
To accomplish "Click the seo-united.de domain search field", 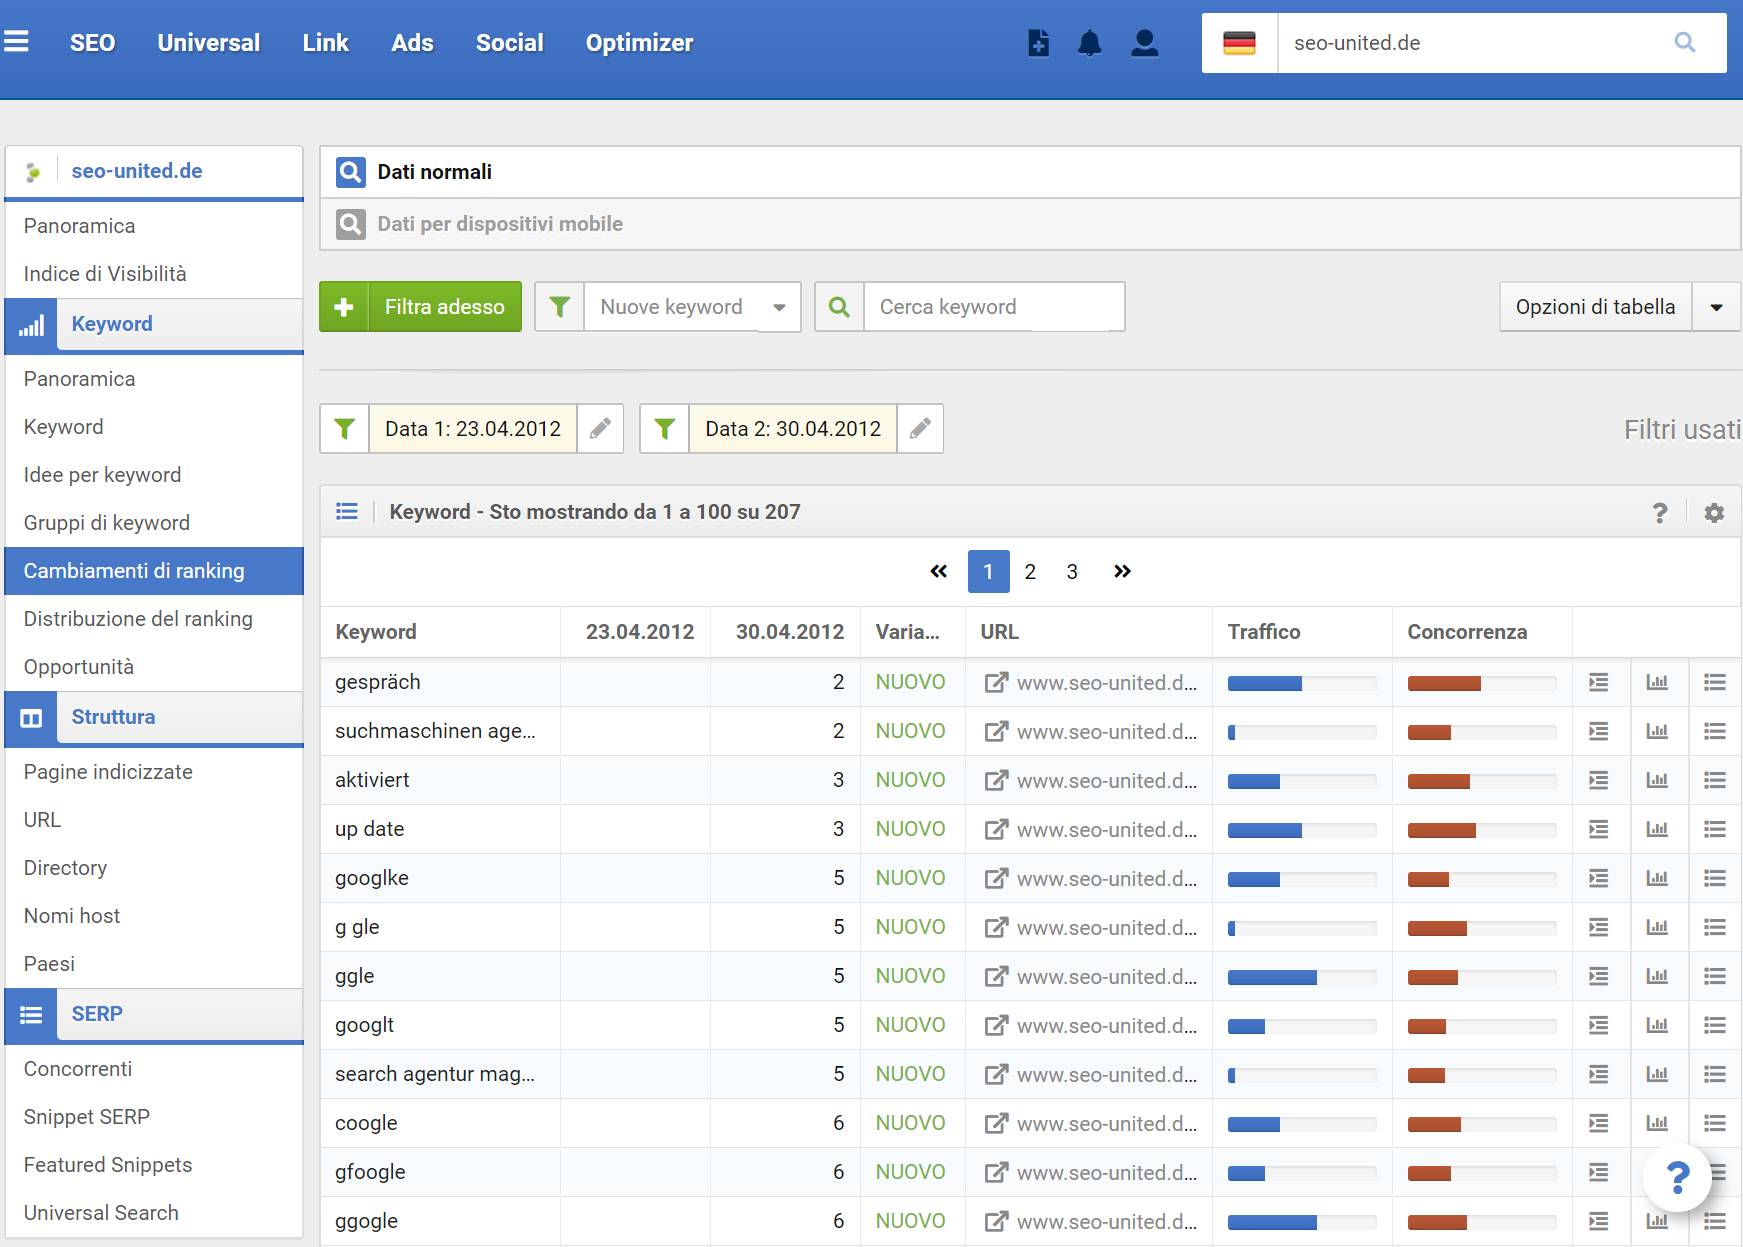I will point(1470,43).
